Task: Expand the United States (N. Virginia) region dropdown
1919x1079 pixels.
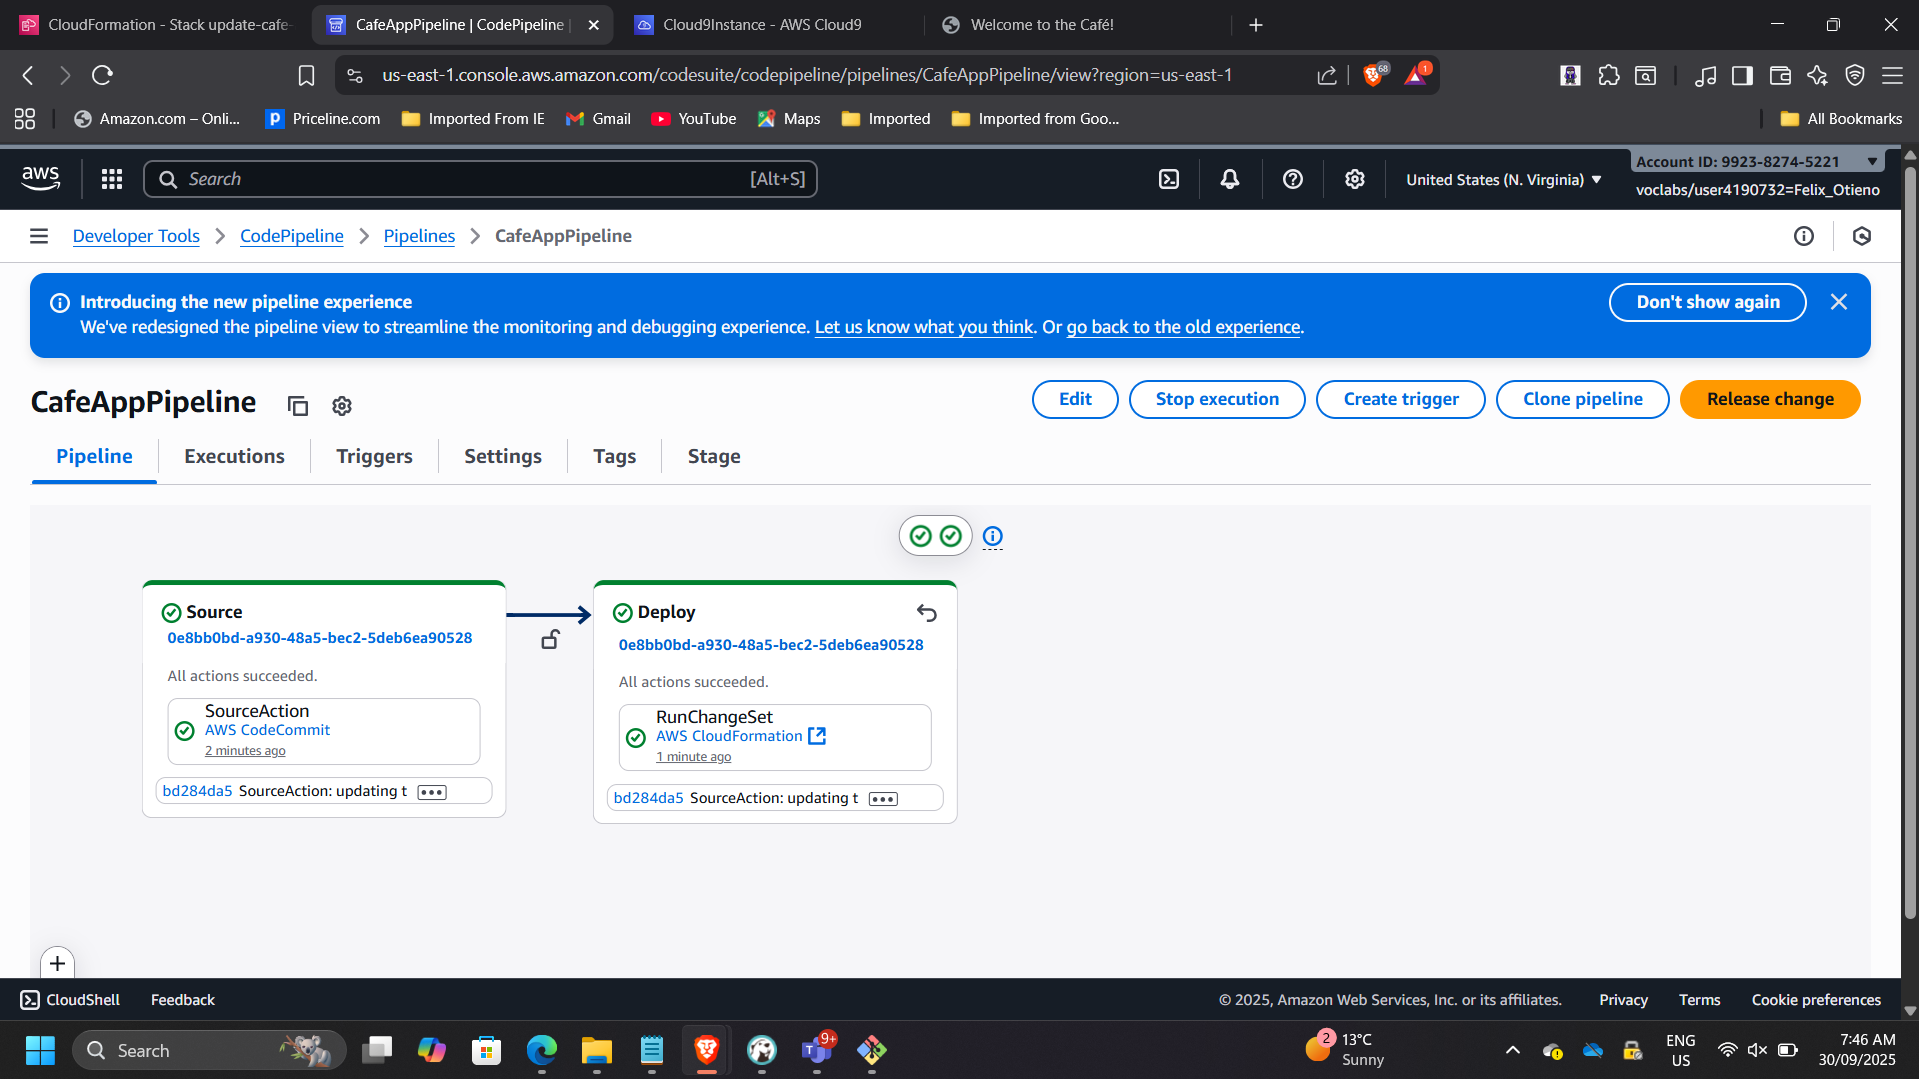Action: point(1503,180)
